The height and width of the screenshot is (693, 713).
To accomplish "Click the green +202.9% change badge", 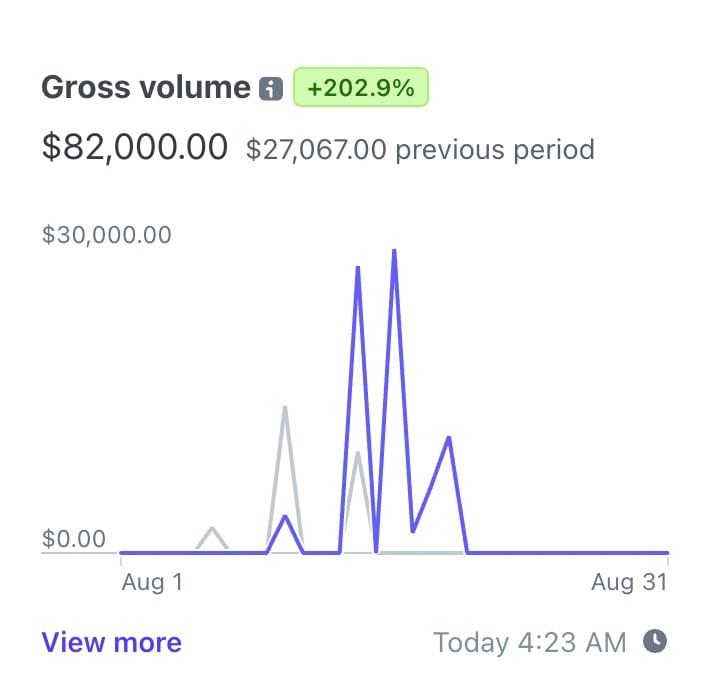I will point(360,88).
